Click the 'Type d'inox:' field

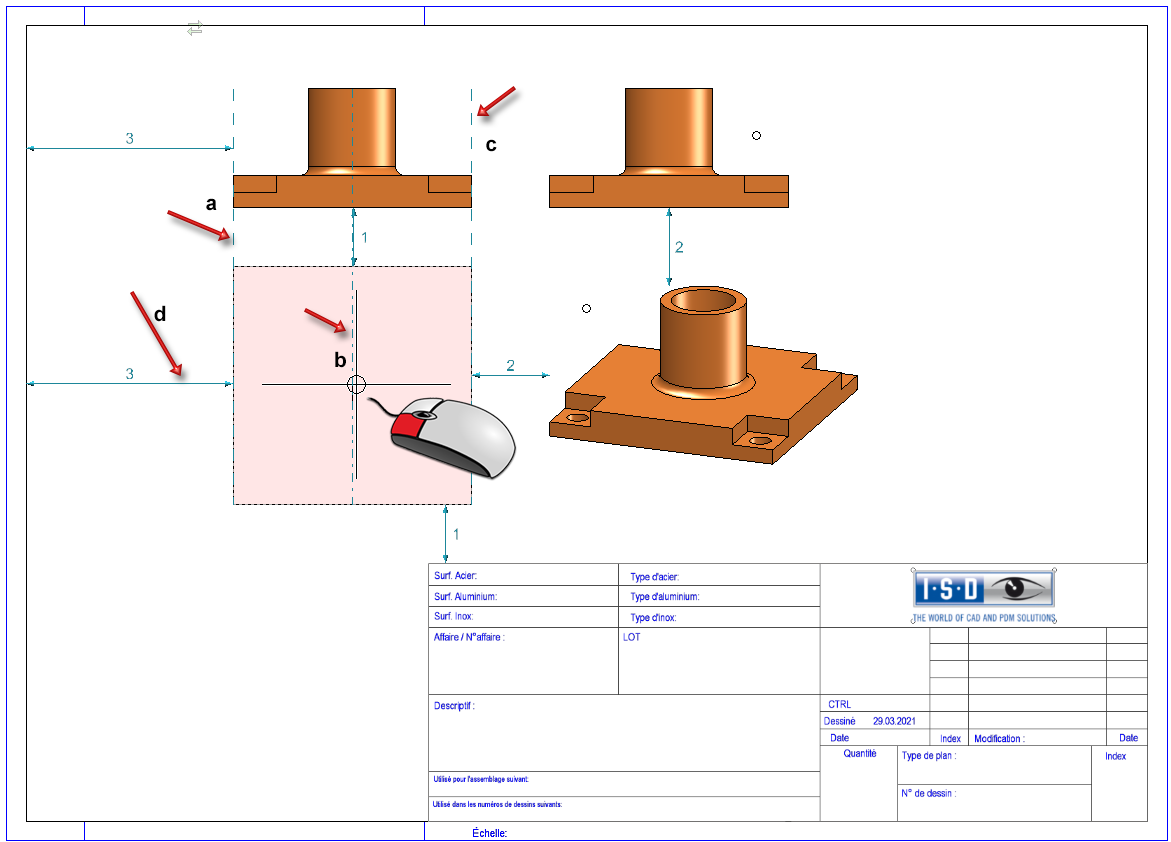(x=719, y=617)
